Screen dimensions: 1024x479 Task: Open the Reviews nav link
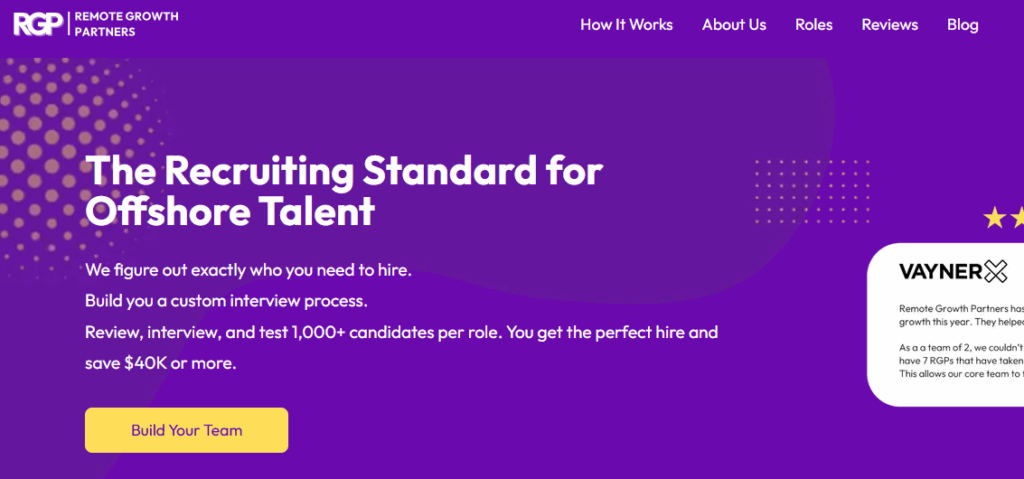point(889,25)
